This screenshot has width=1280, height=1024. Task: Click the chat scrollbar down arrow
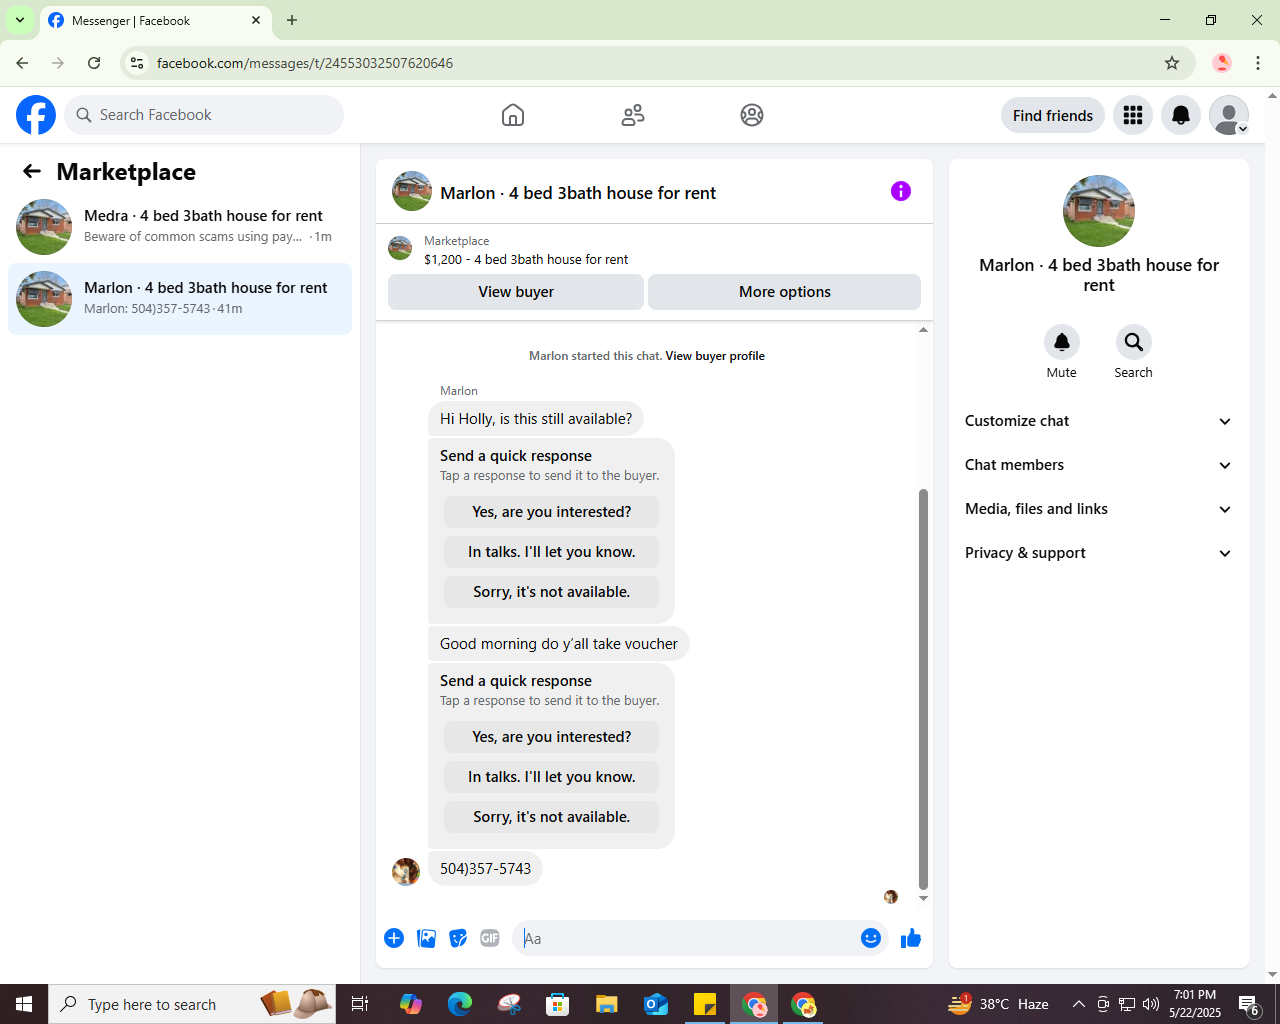coord(923,899)
